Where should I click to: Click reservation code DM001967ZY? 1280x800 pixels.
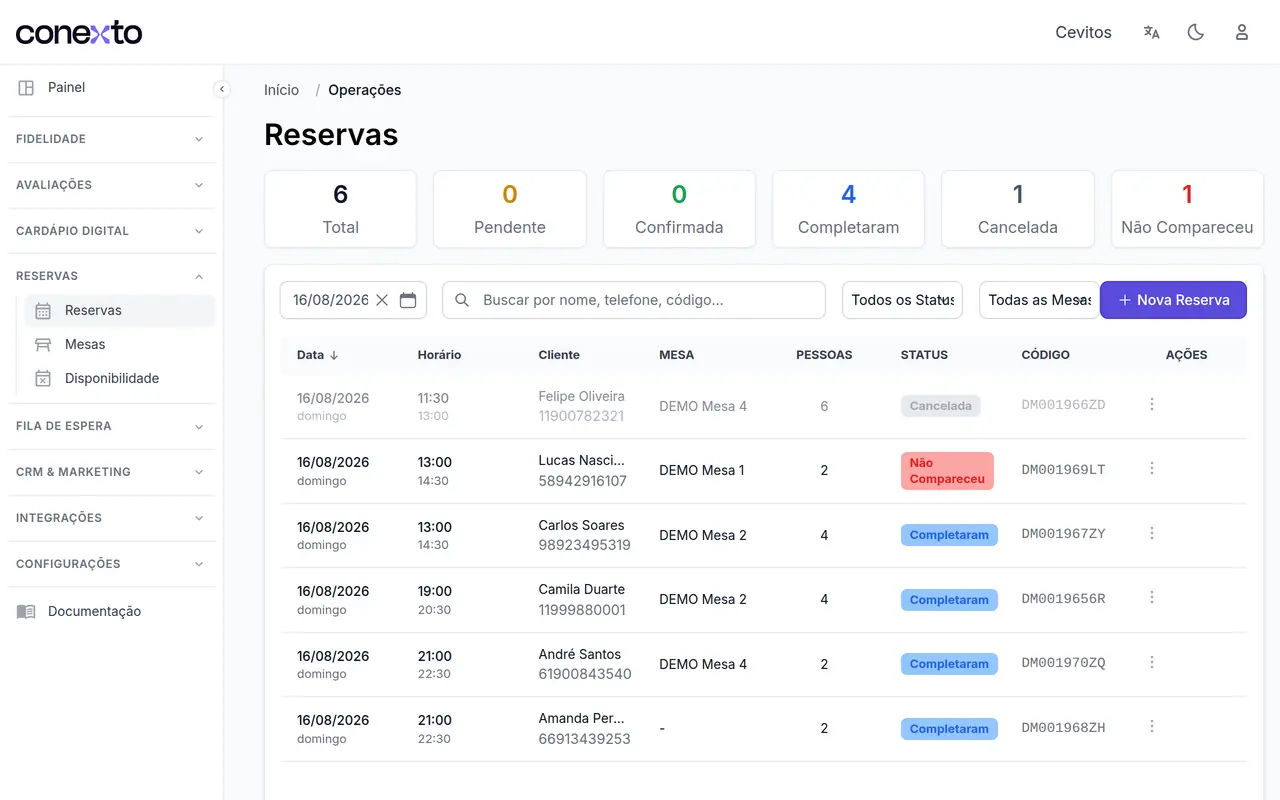click(1063, 534)
